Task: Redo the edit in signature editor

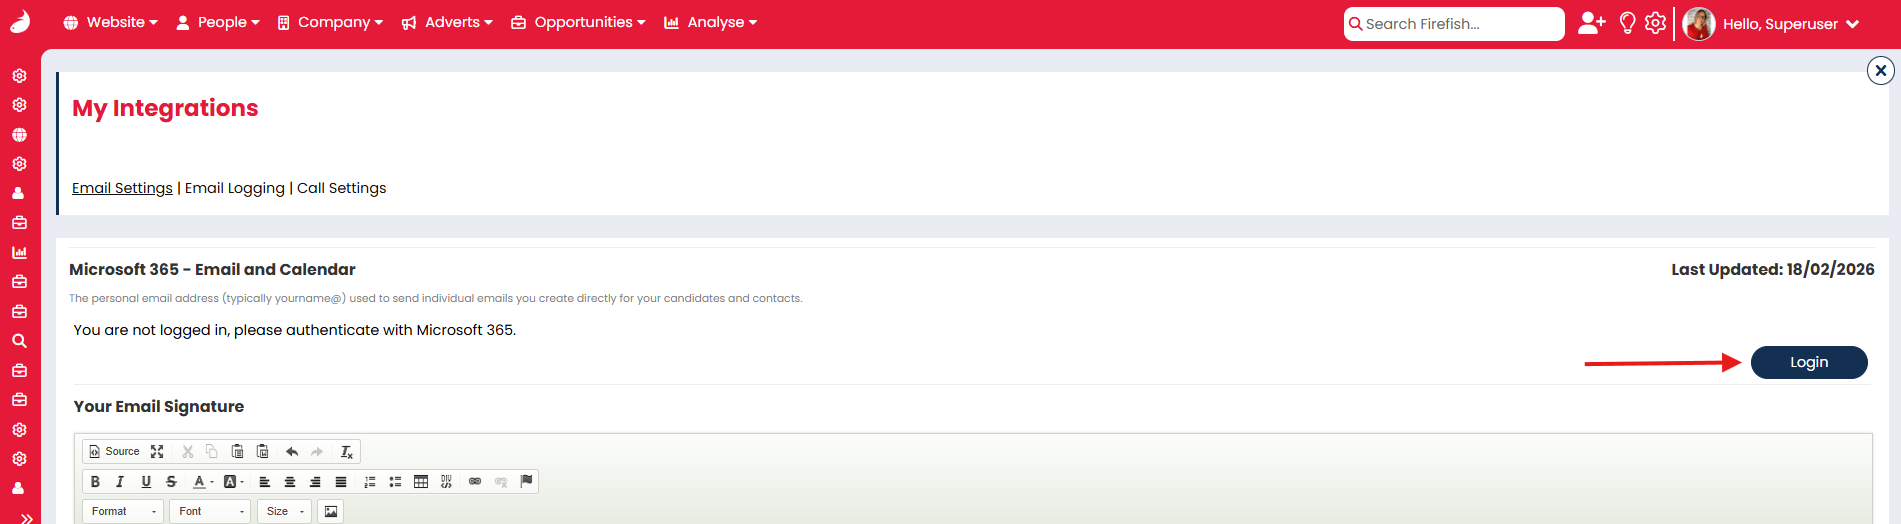Action: [317, 452]
